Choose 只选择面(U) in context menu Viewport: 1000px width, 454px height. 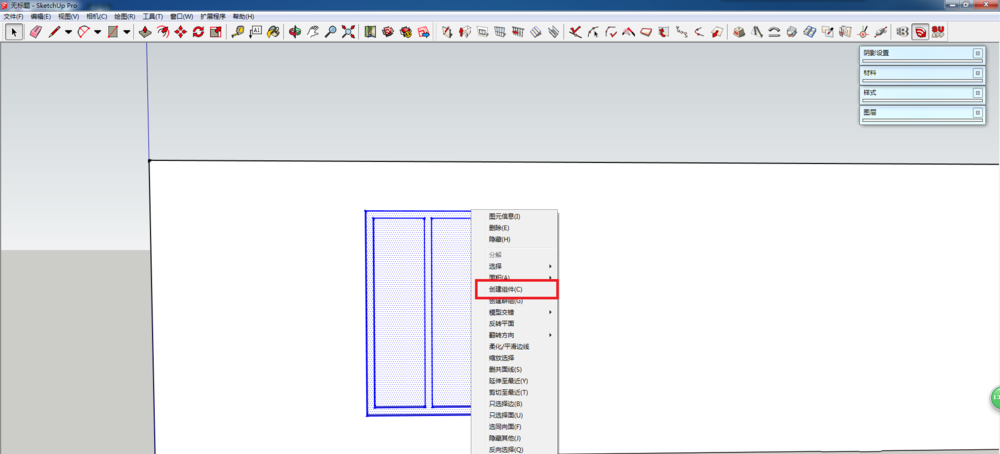515,415
